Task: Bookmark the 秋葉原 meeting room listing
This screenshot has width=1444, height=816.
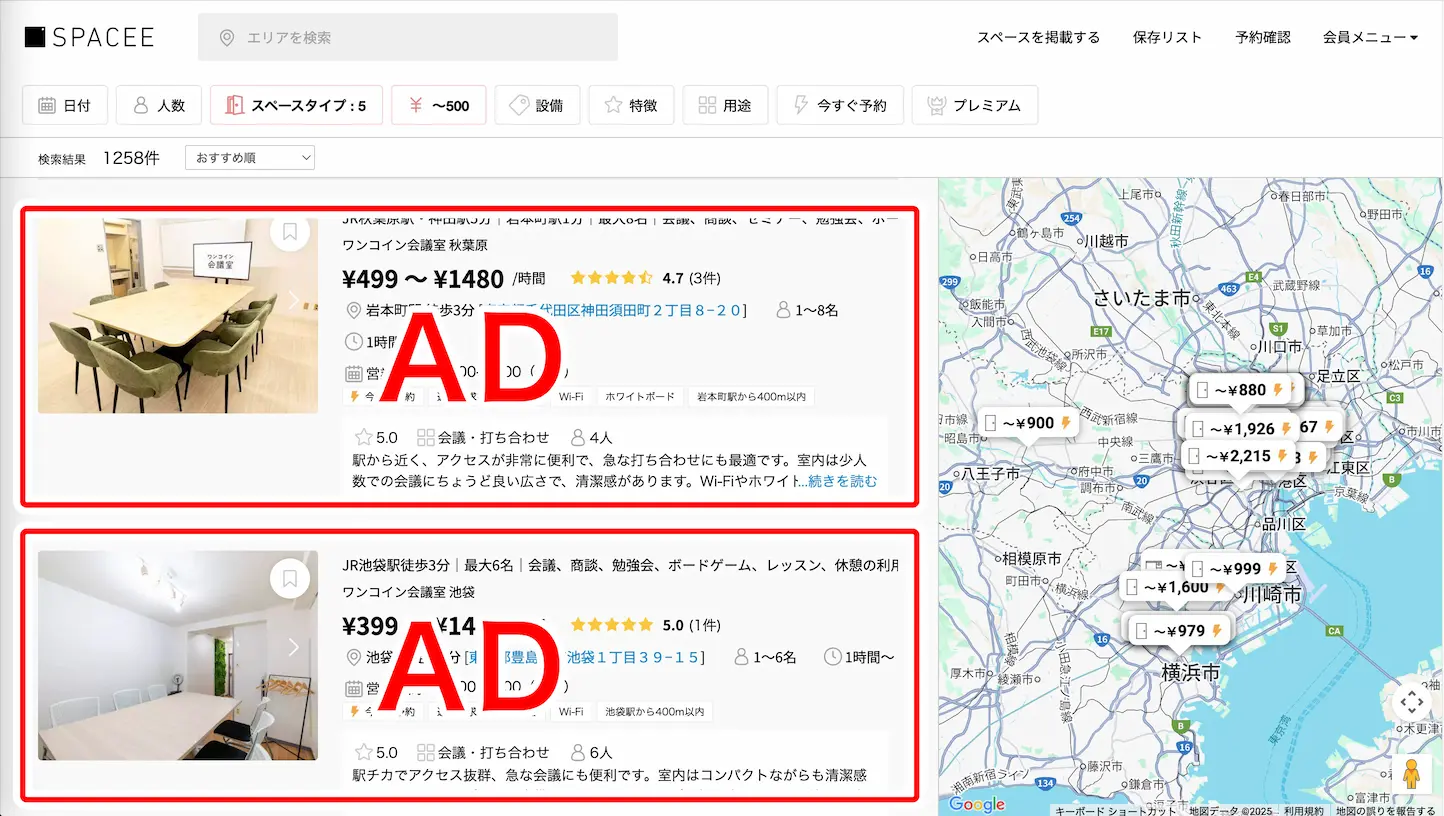Action: tap(290, 231)
